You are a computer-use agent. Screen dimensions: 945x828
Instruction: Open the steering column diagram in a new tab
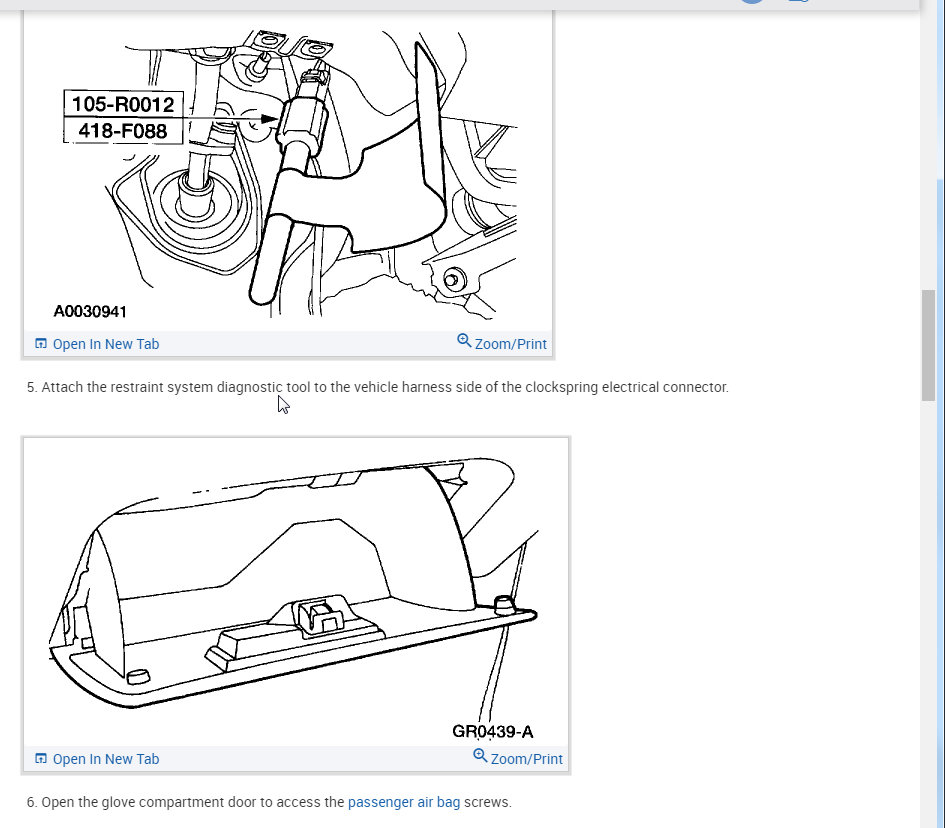pyautogui.click(x=106, y=344)
